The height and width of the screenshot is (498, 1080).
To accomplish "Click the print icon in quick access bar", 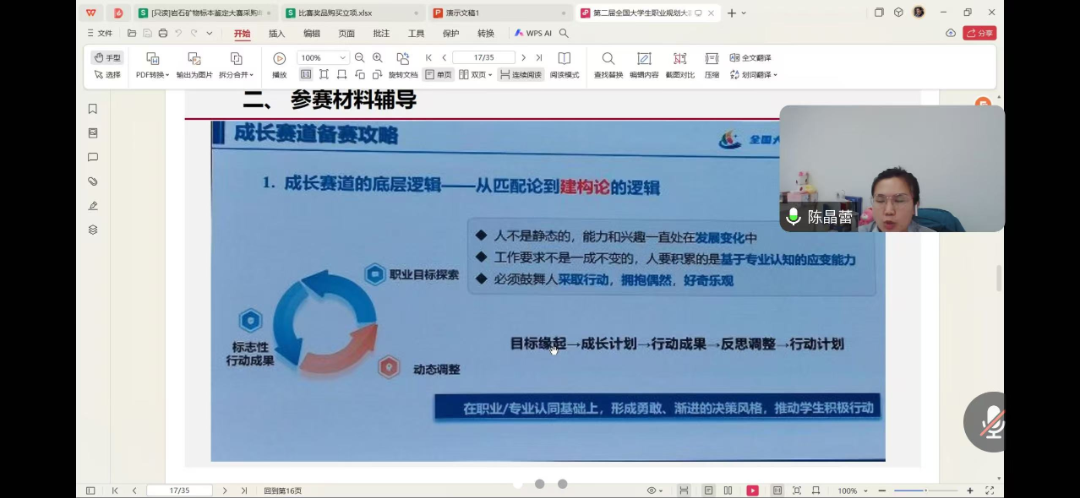I will tap(162, 33).
